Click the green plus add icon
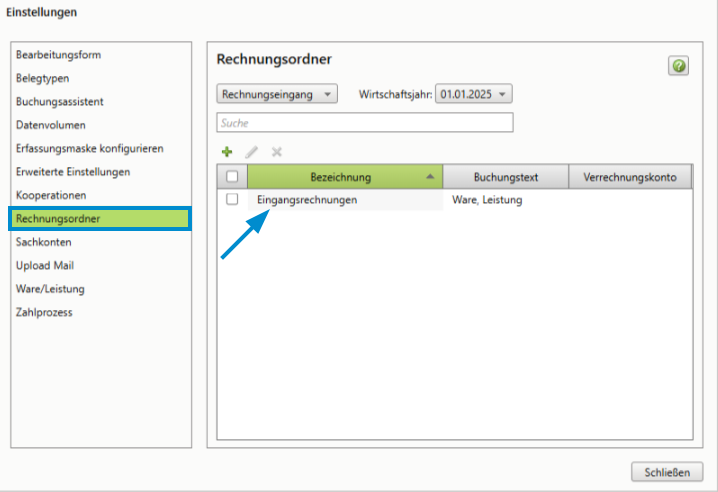 [x=227, y=152]
